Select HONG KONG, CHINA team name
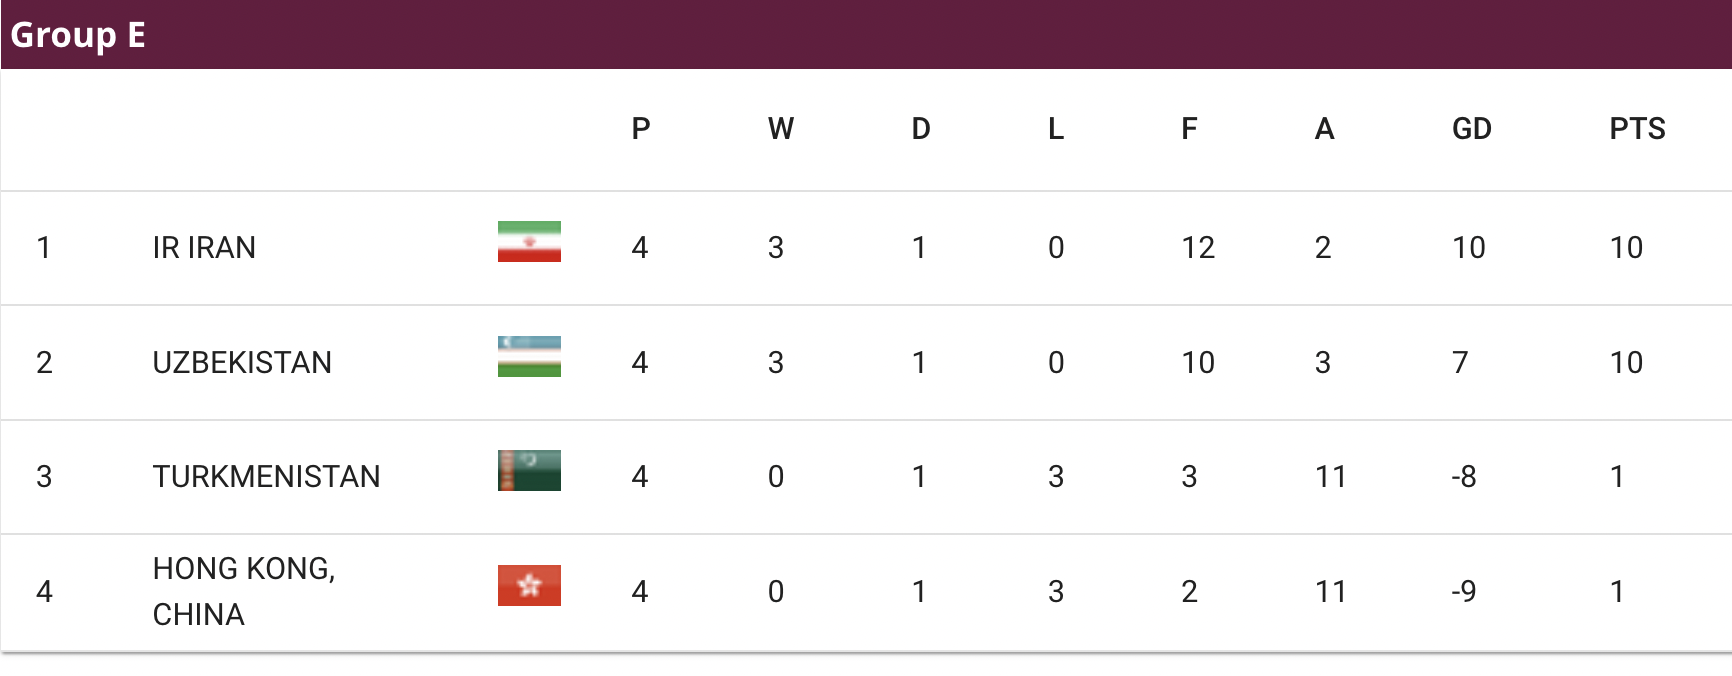The image size is (1732, 676). click(x=244, y=591)
